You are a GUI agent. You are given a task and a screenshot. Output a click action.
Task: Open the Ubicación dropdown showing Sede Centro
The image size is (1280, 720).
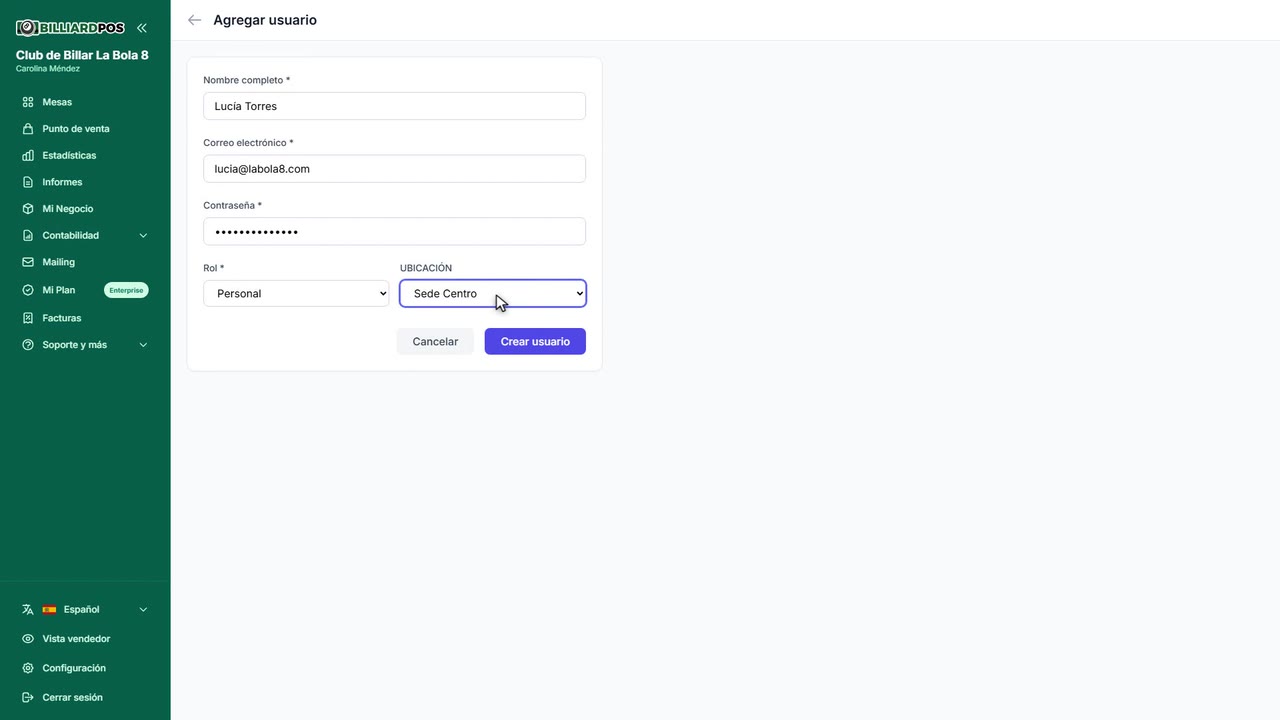493,293
